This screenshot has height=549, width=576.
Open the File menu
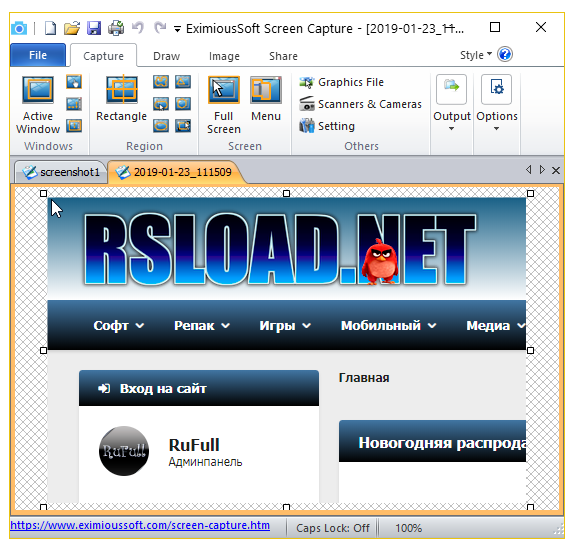[x=38, y=55]
